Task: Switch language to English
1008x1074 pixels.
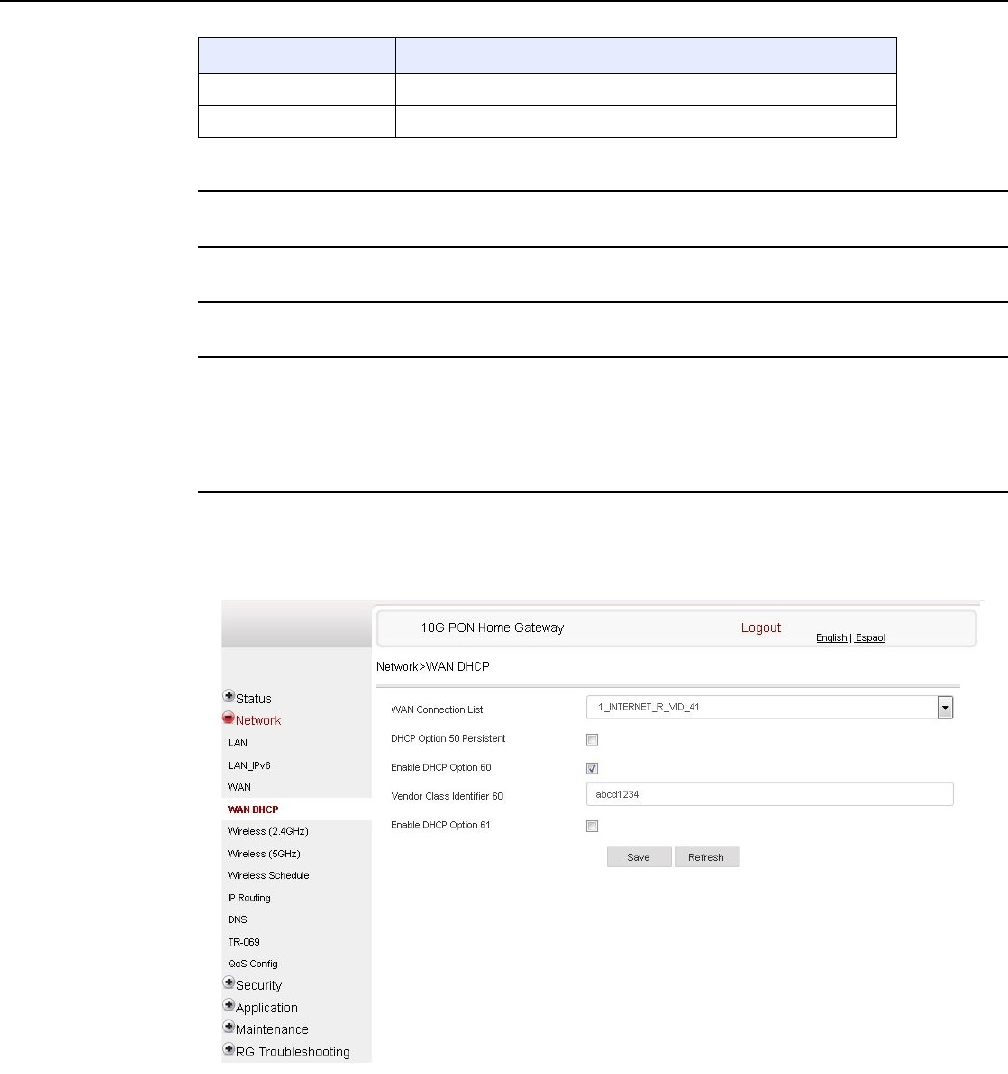Action: 831,638
